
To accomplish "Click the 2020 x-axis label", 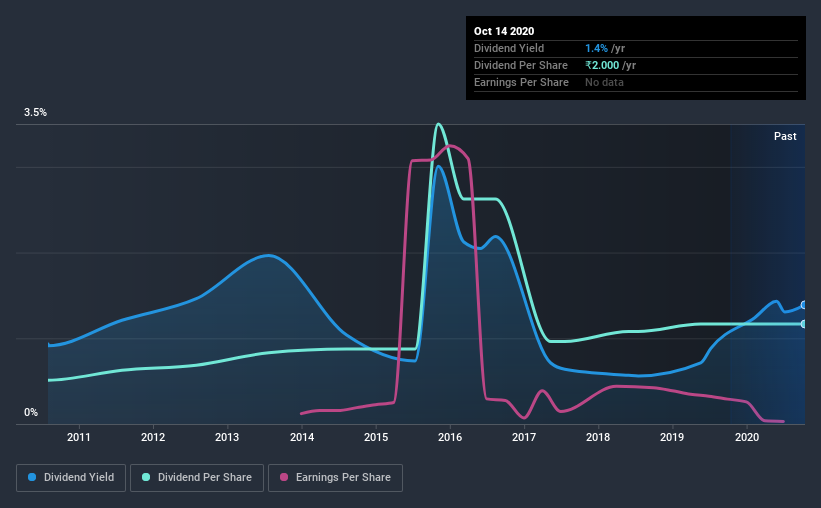I will (x=747, y=437).
